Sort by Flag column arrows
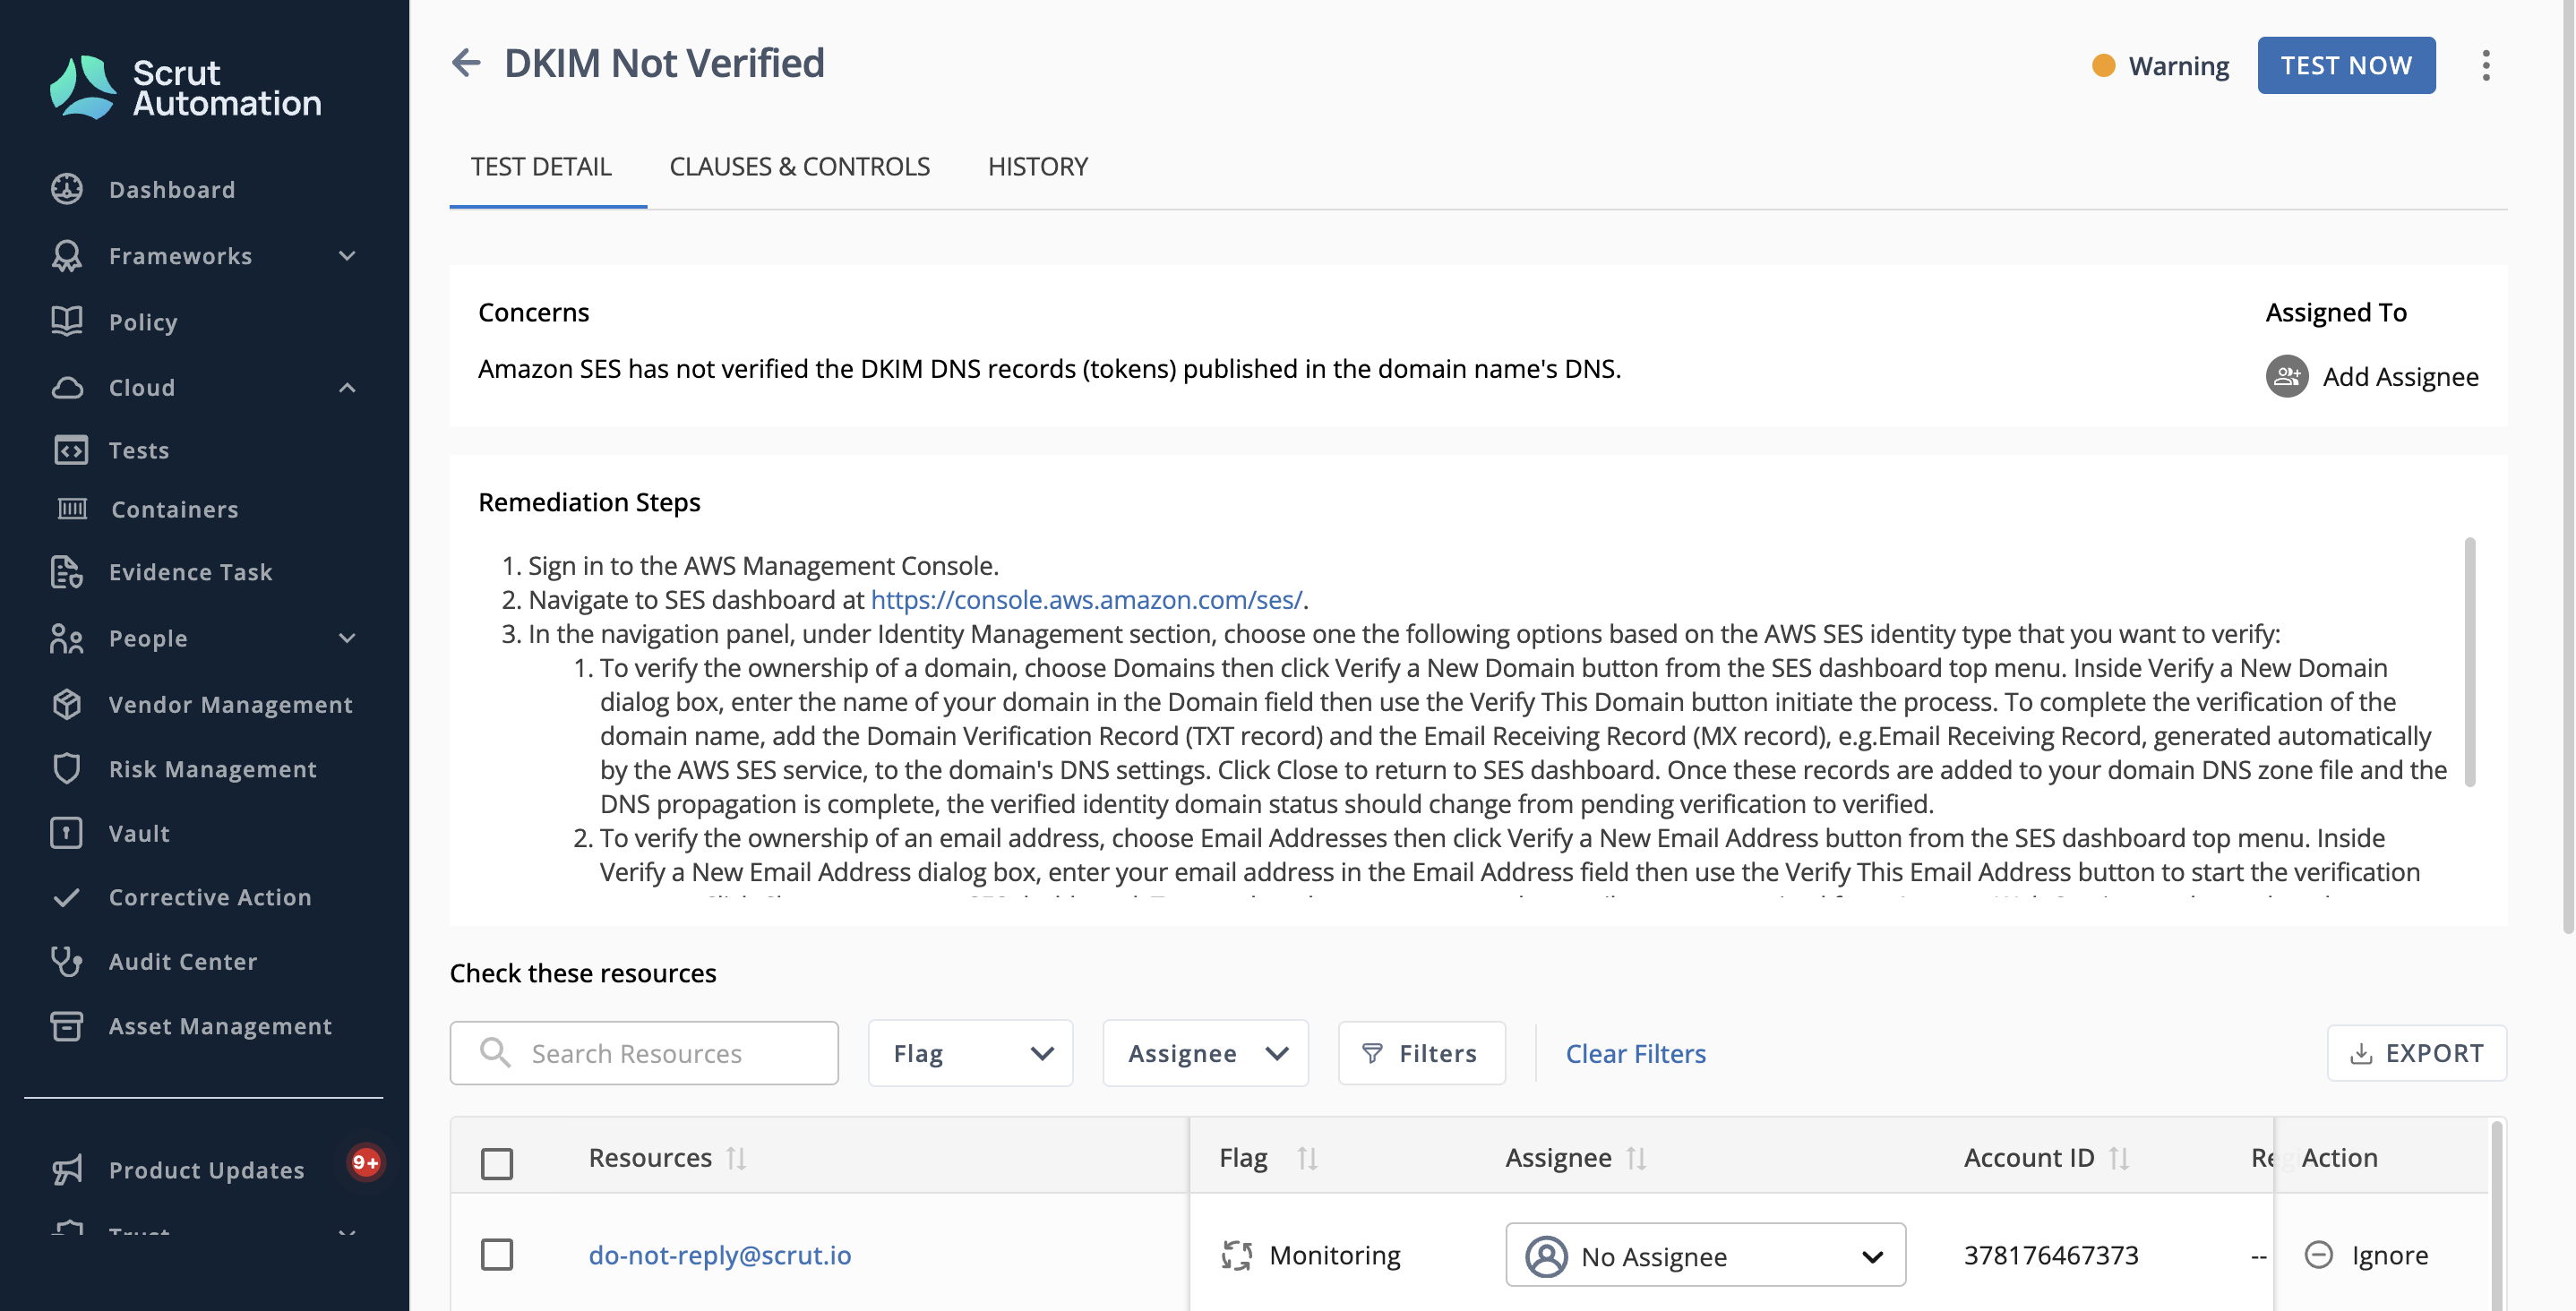 1307,1158
